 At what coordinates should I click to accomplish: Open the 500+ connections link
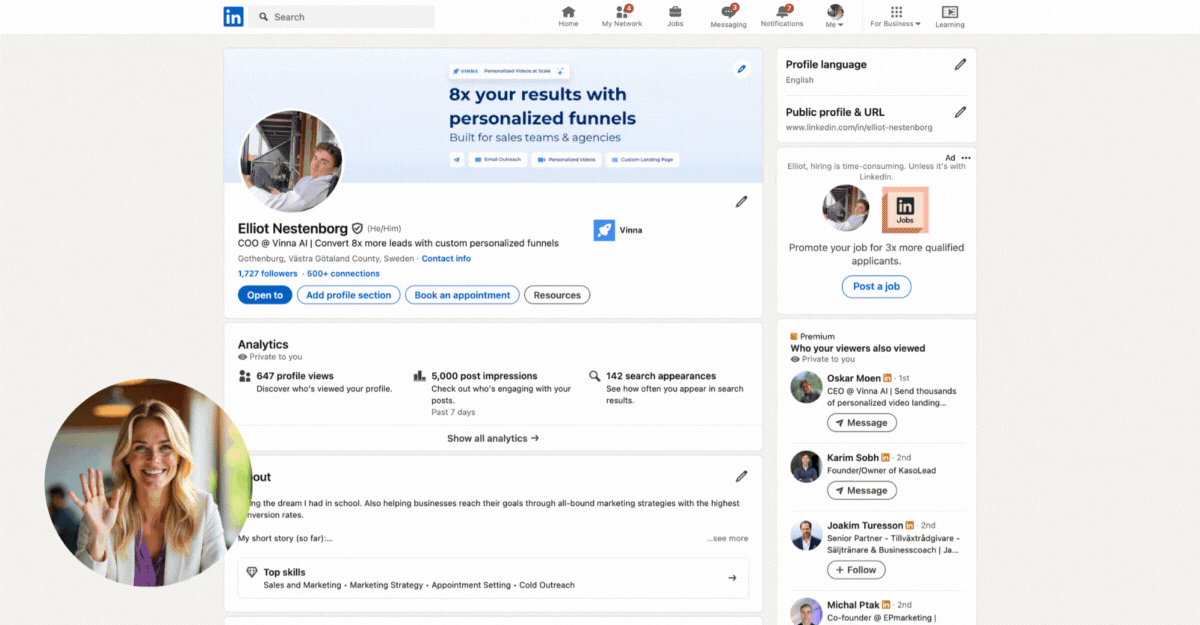coord(343,273)
